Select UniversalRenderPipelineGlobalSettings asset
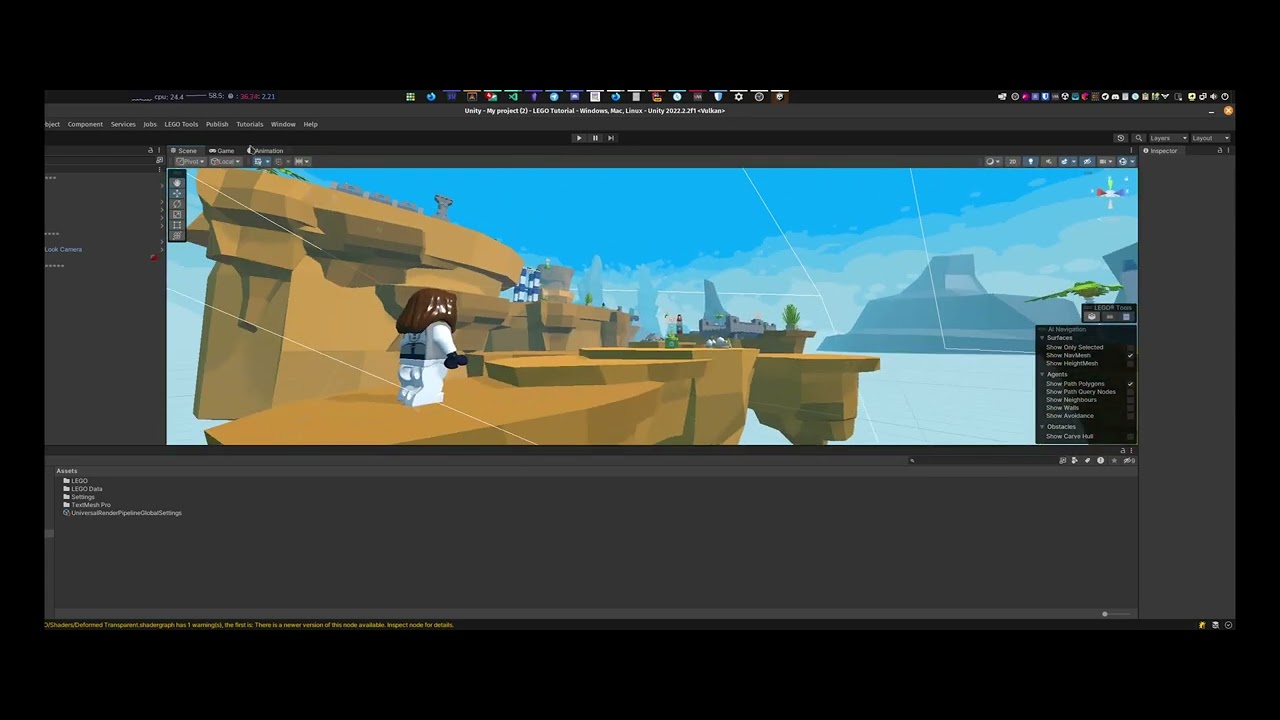This screenshot has height=720, width=1280. [x=122, y=513]
